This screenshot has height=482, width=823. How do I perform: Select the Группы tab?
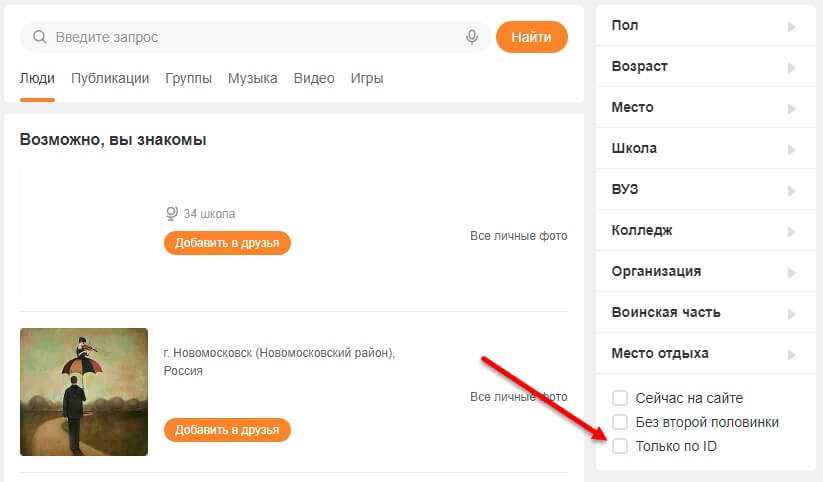(x=188, y=78)
